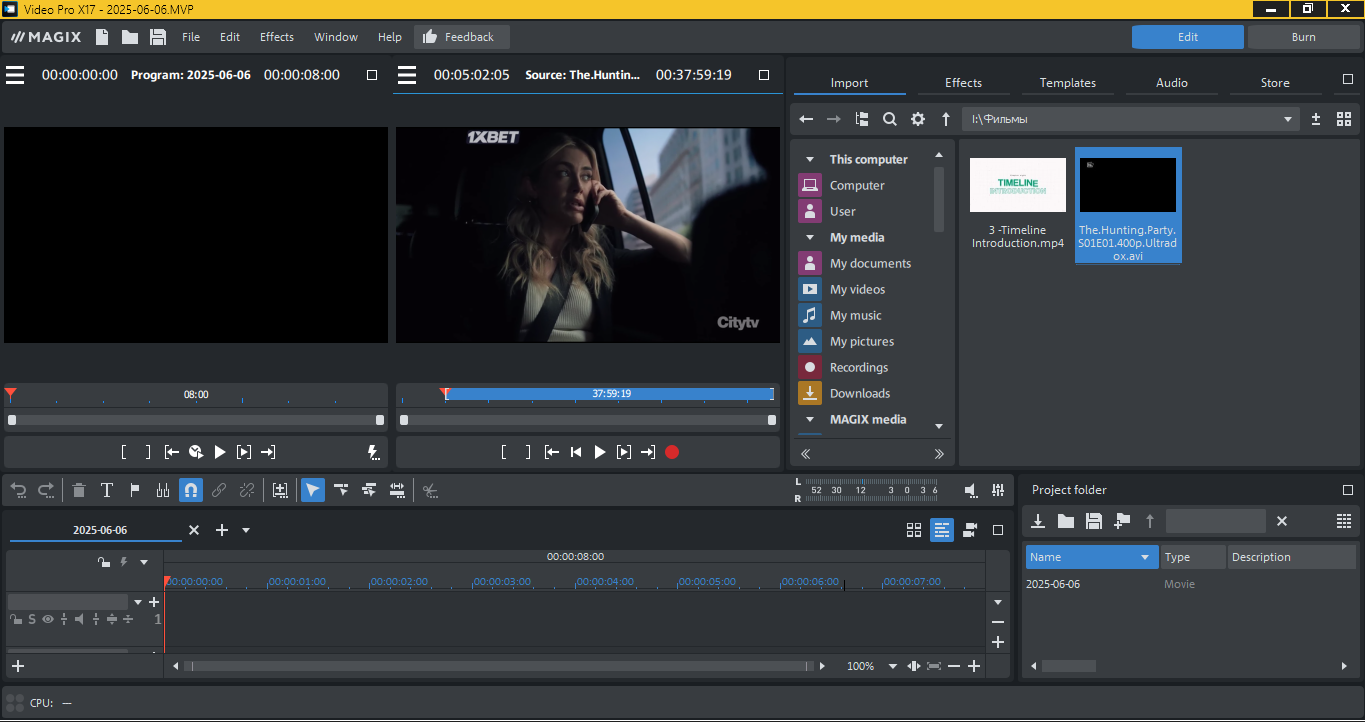The image size is (1365, 722).
Task: Collapse the This computer tree section
Action: (x=810, y=159)
